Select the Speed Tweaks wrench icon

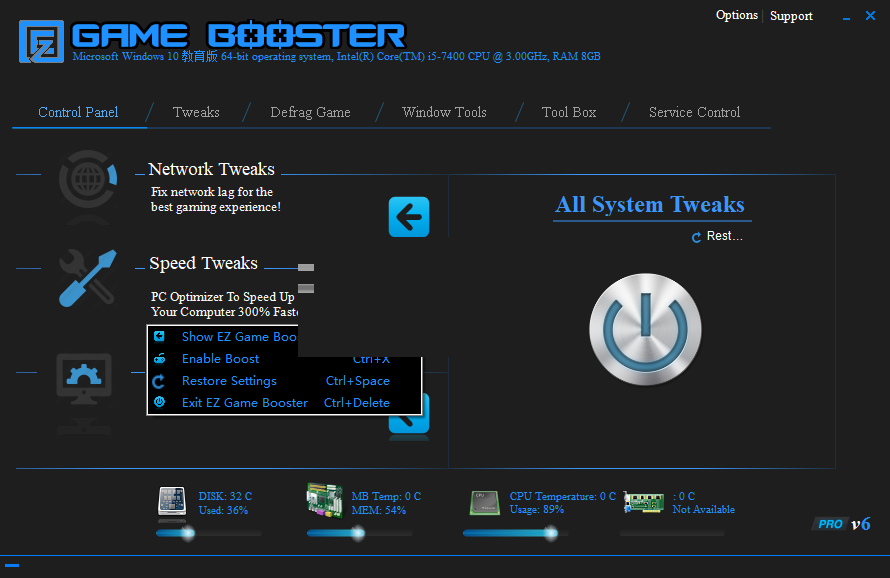pyautogui.click(x=88, y=280)
